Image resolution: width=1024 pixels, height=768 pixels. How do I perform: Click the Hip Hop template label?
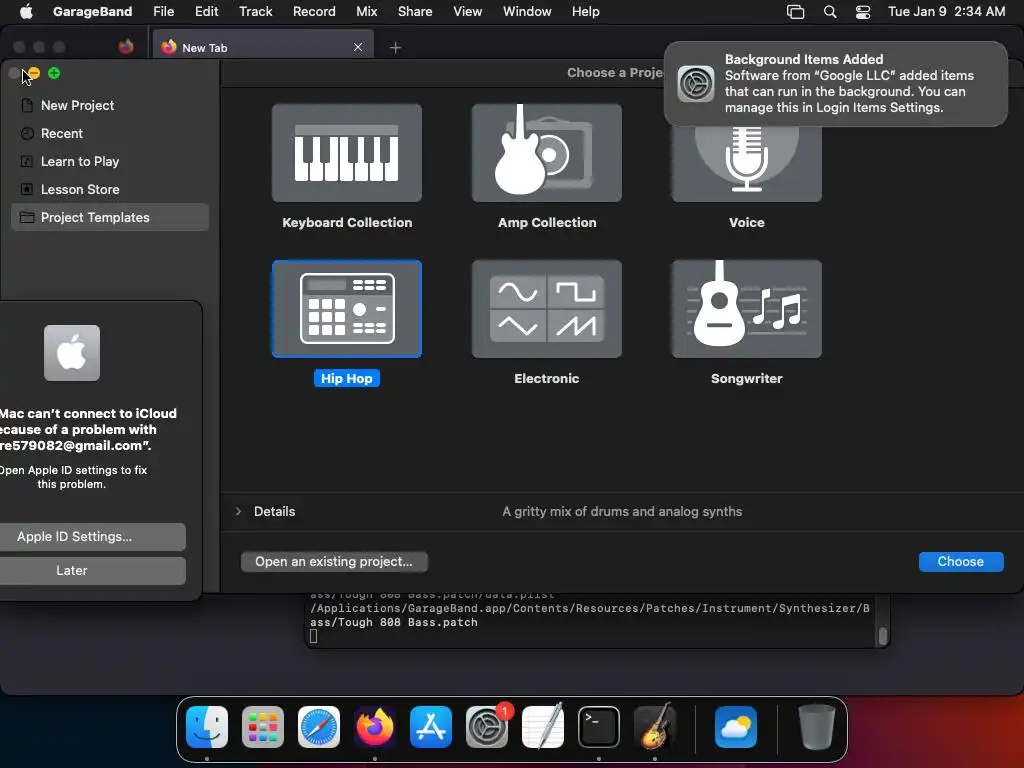click(x=347, y=379)
